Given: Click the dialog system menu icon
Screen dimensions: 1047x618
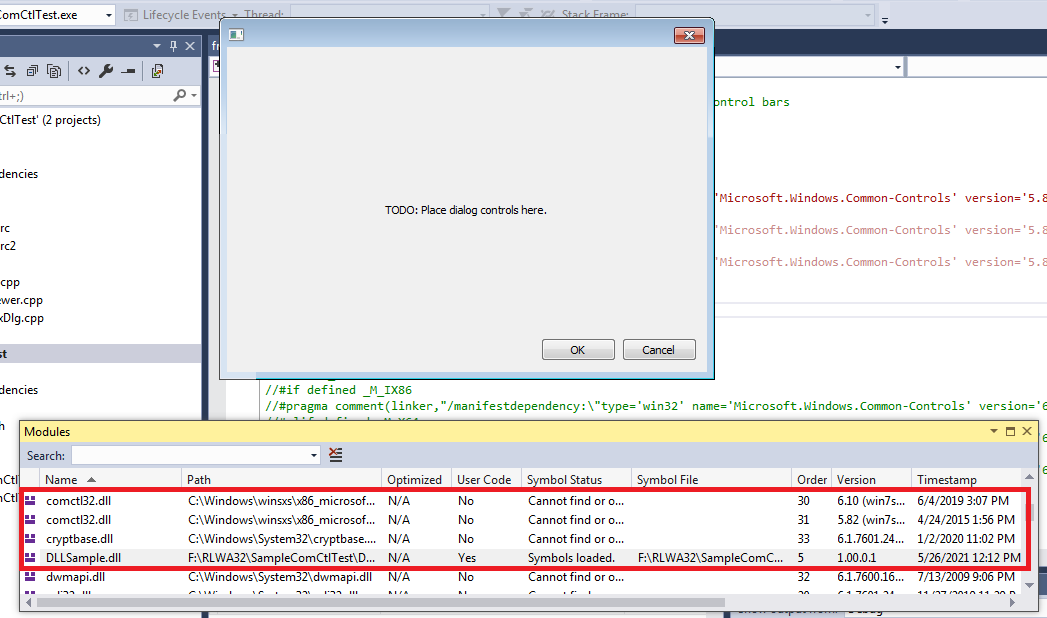Looking at the screenshot, I should pos(236,35).
